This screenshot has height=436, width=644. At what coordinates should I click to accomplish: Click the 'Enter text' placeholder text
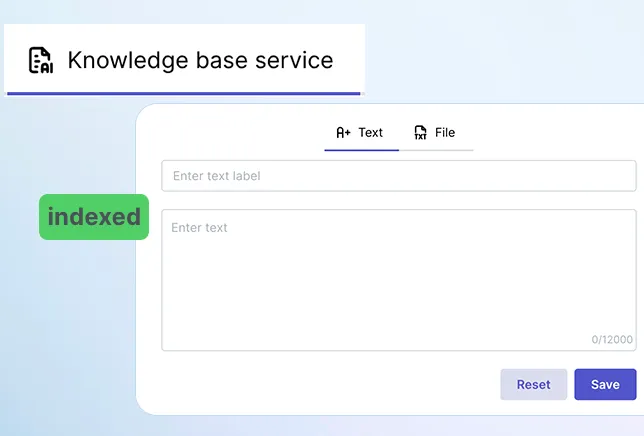[x=199, y=228]
